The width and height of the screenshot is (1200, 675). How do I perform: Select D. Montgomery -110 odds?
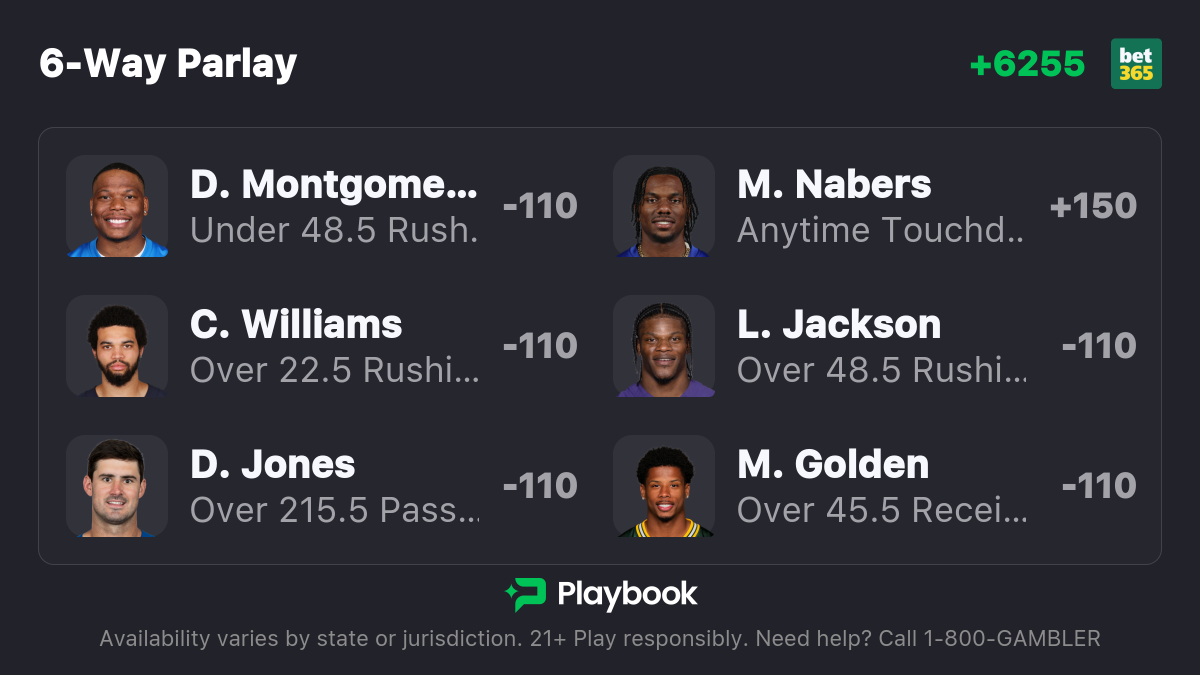540,206
